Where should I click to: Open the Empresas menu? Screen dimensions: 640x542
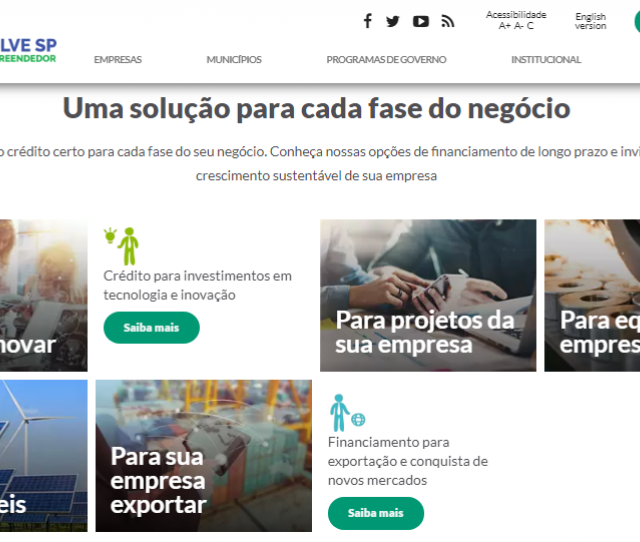coord(118,60)
